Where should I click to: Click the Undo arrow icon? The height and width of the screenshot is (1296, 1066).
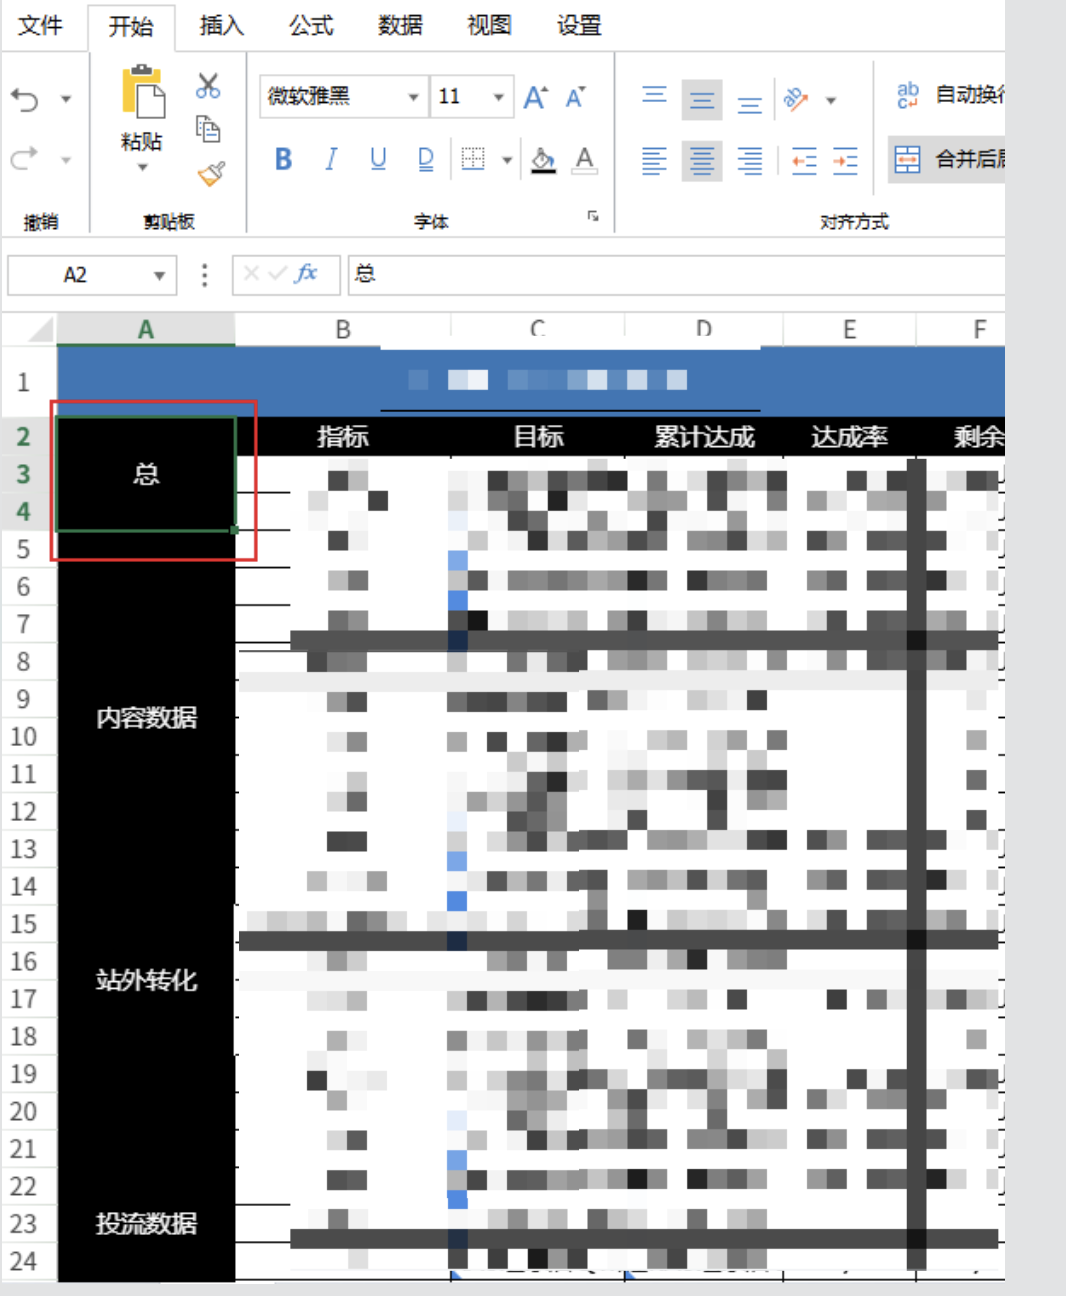tap(26, 100)
